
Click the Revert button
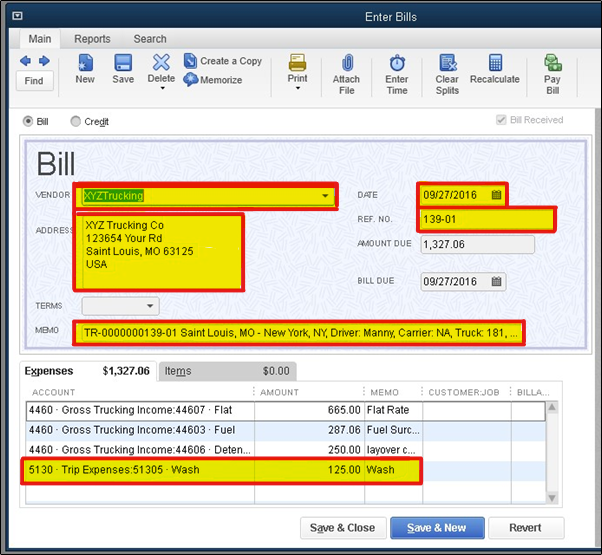tap(525, 528)
